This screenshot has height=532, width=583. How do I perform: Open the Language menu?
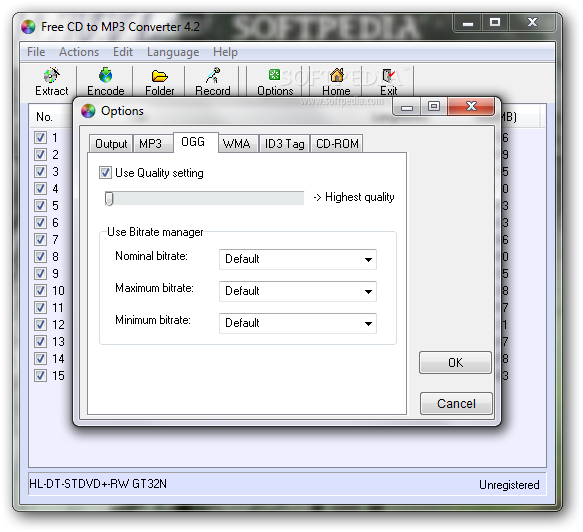tap(173, 52)
